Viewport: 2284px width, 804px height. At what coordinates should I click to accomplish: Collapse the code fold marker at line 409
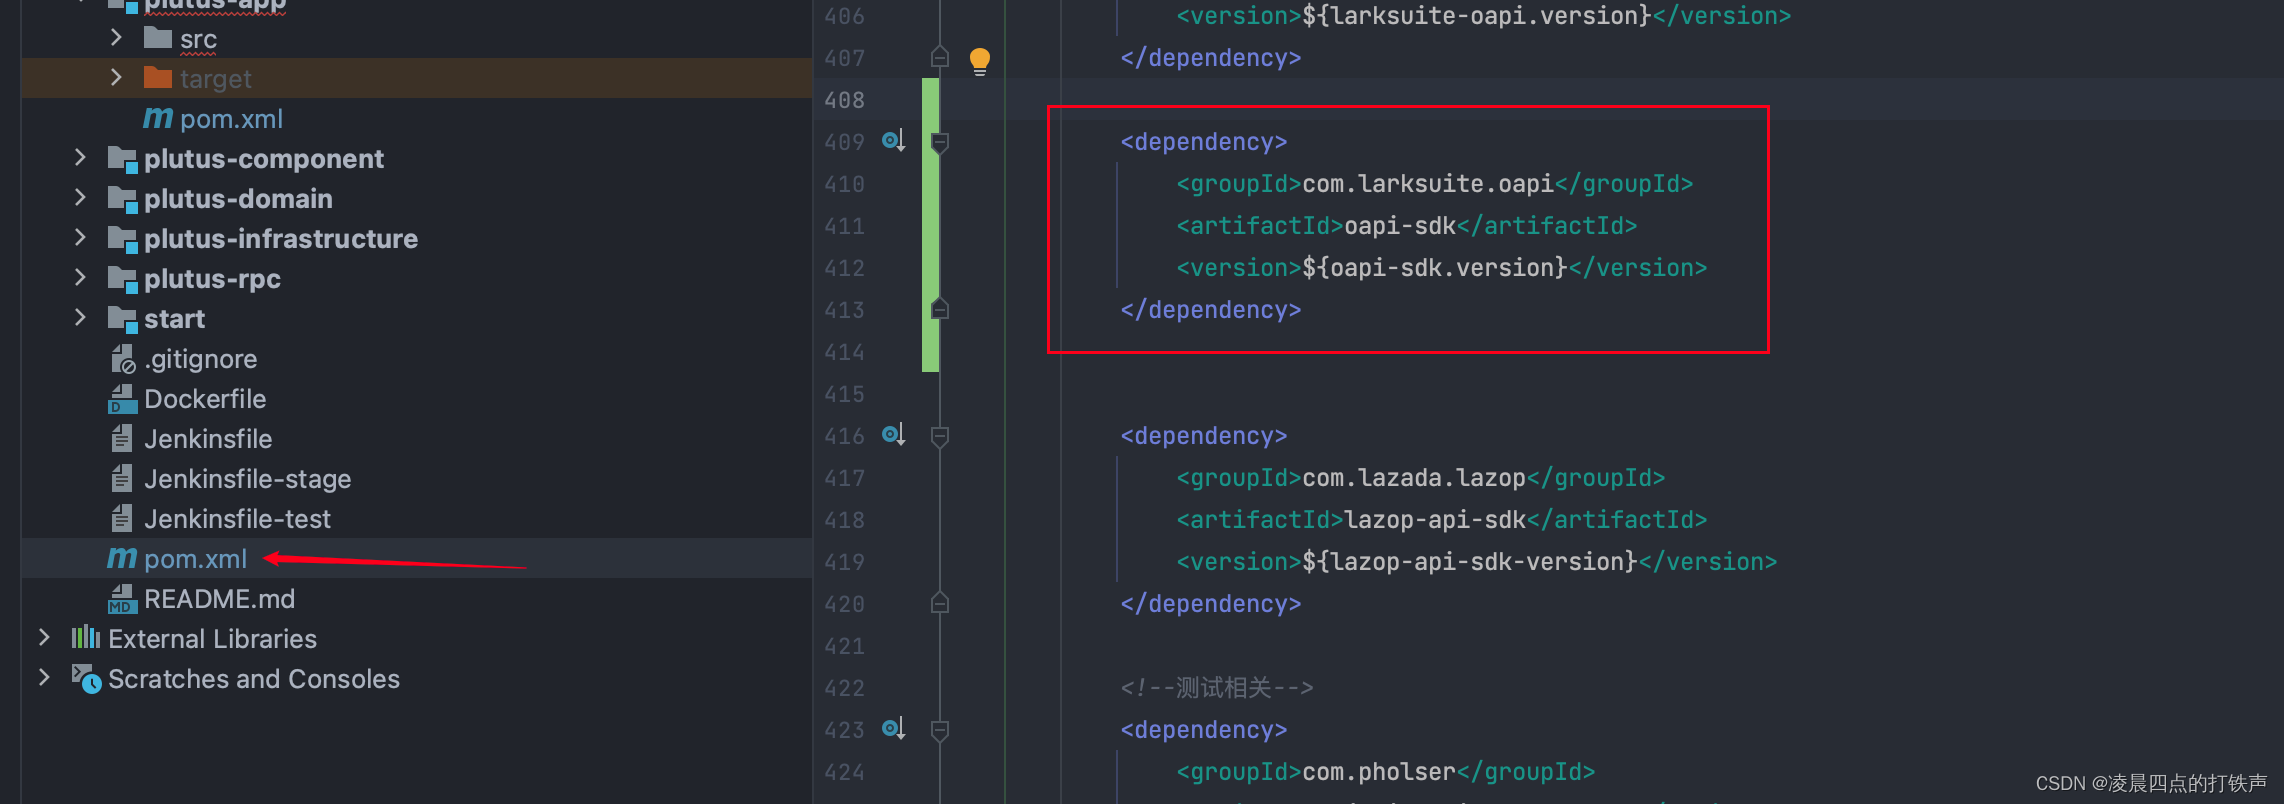click(x=940, y=143)
